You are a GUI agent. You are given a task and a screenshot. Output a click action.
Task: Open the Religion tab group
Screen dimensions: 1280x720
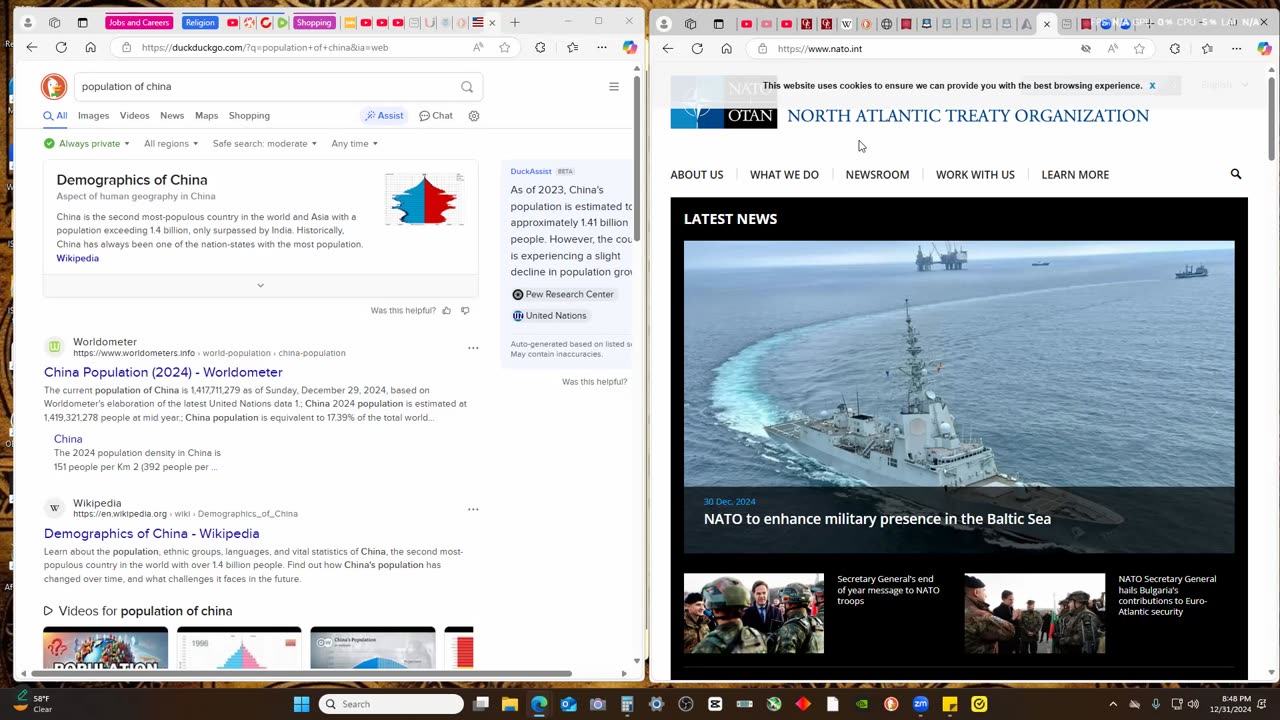[x=200, y=22]
